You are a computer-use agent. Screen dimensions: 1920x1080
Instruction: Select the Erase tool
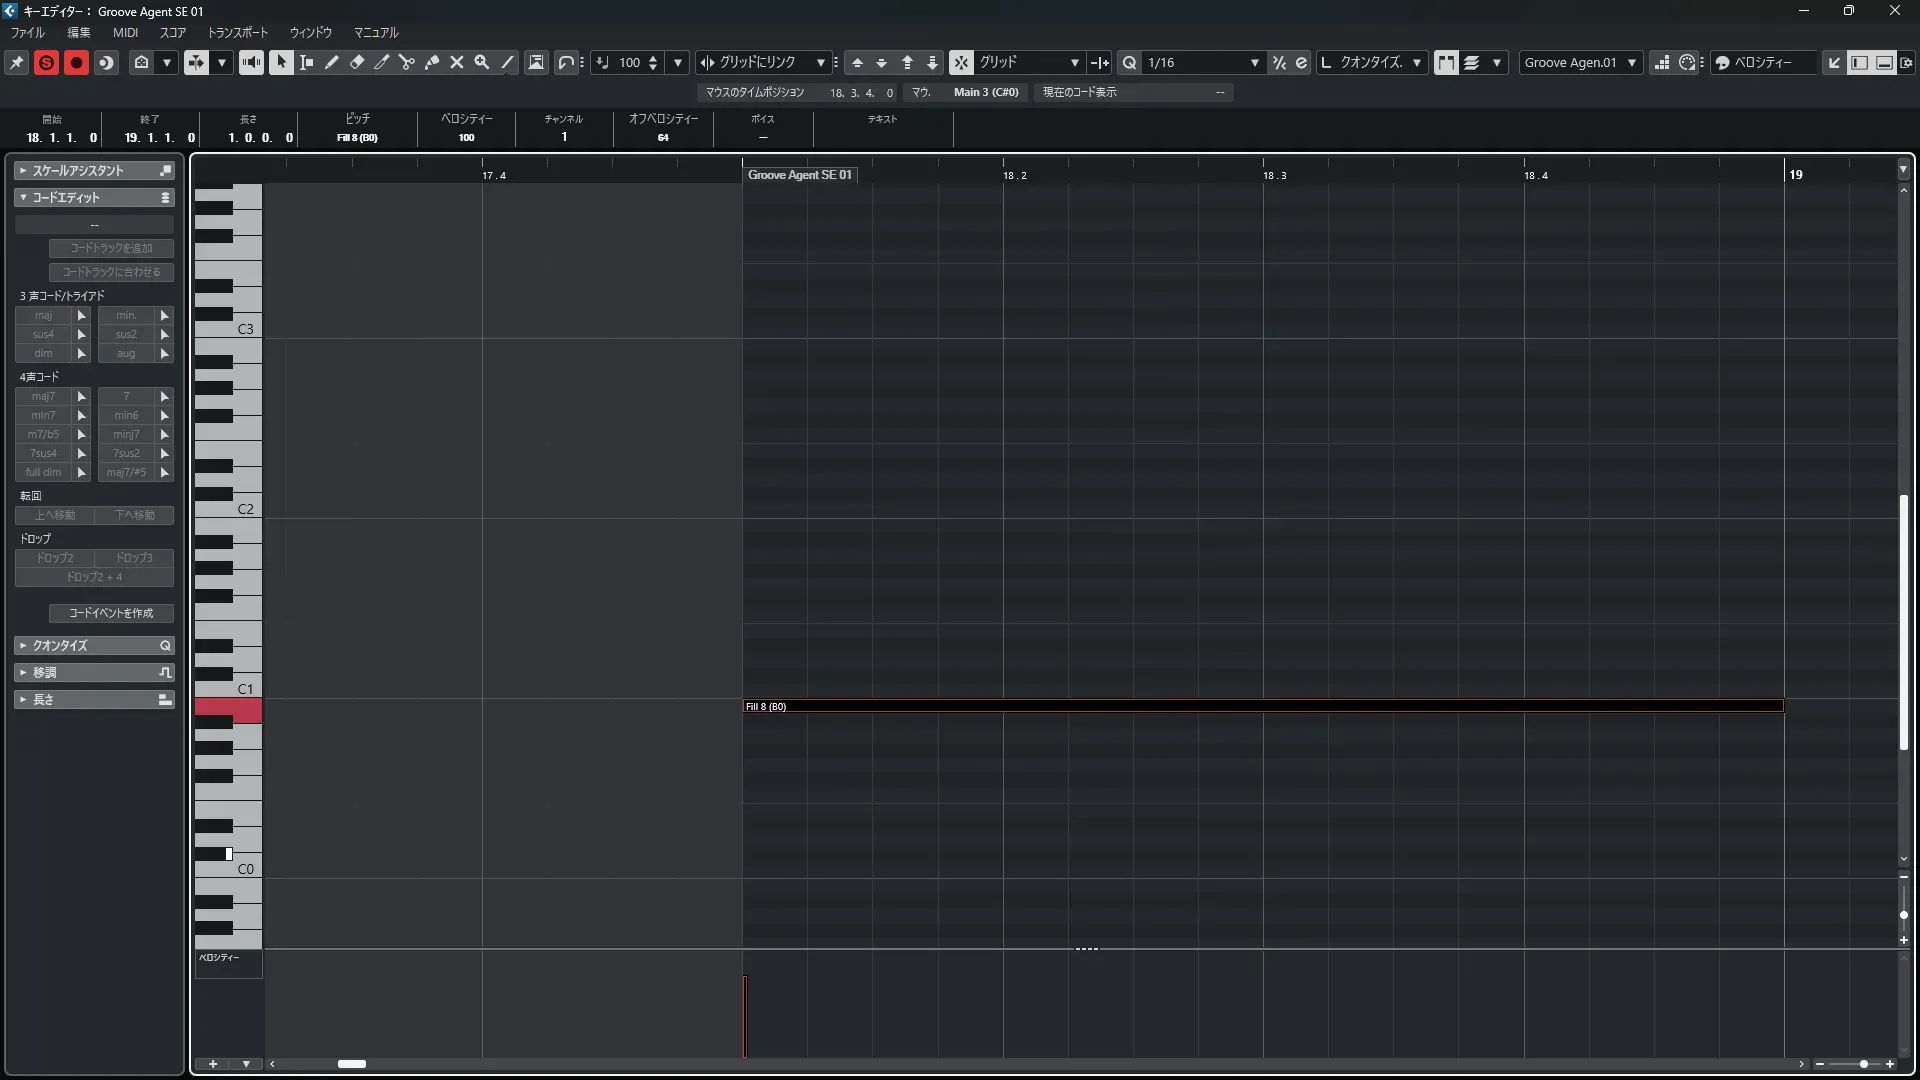[357, 62]
